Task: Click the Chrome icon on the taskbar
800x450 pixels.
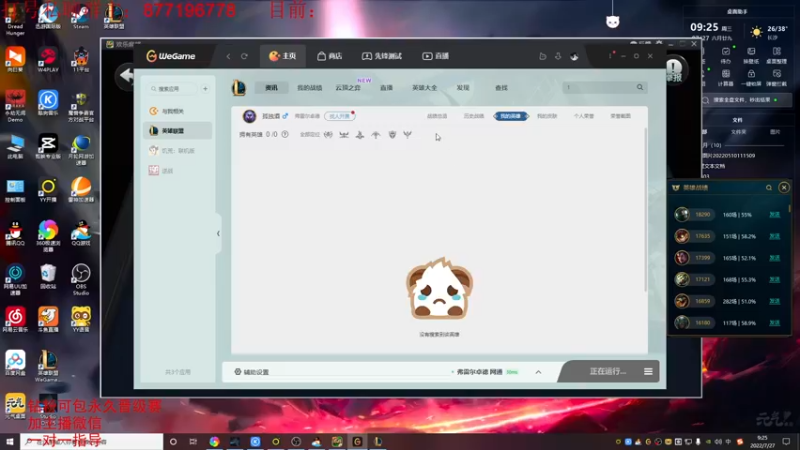Action: pyautogui.click(x=214, y=442)
